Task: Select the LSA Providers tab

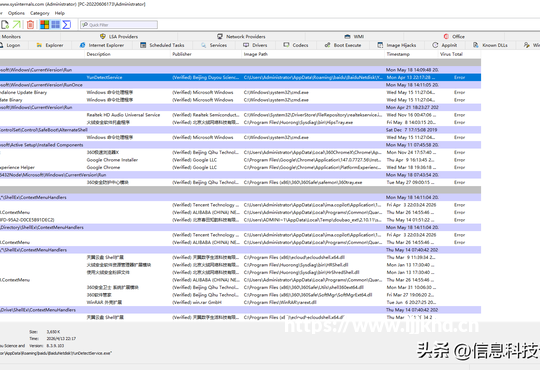Action: coord(119,37)
